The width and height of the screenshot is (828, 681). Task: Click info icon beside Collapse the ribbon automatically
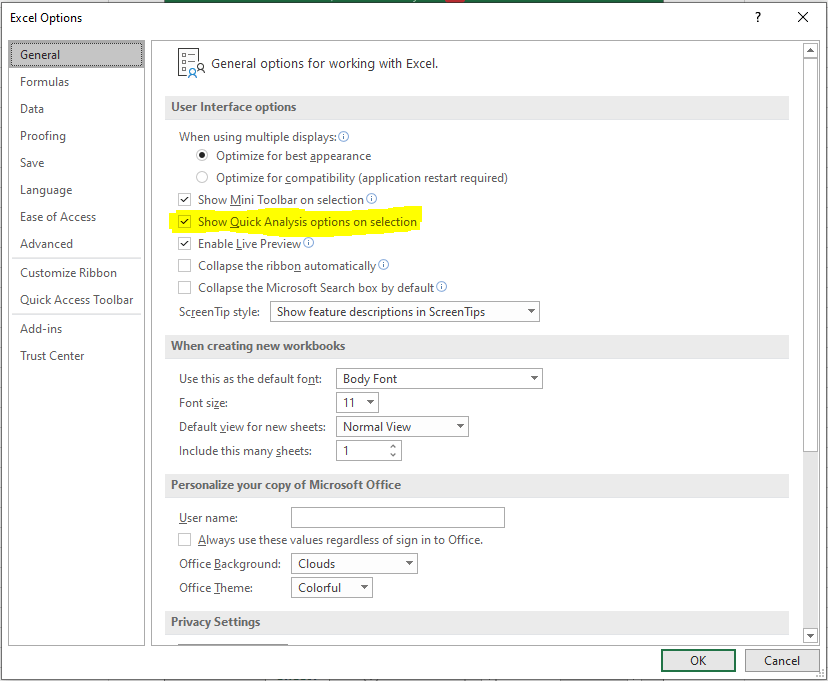(x=384, y=264)
